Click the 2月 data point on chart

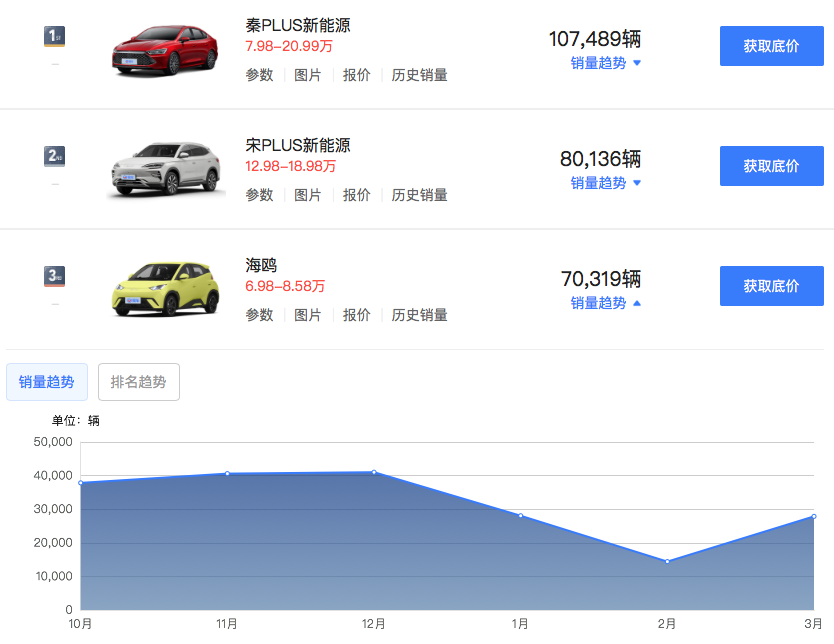[x=667, y=561]
